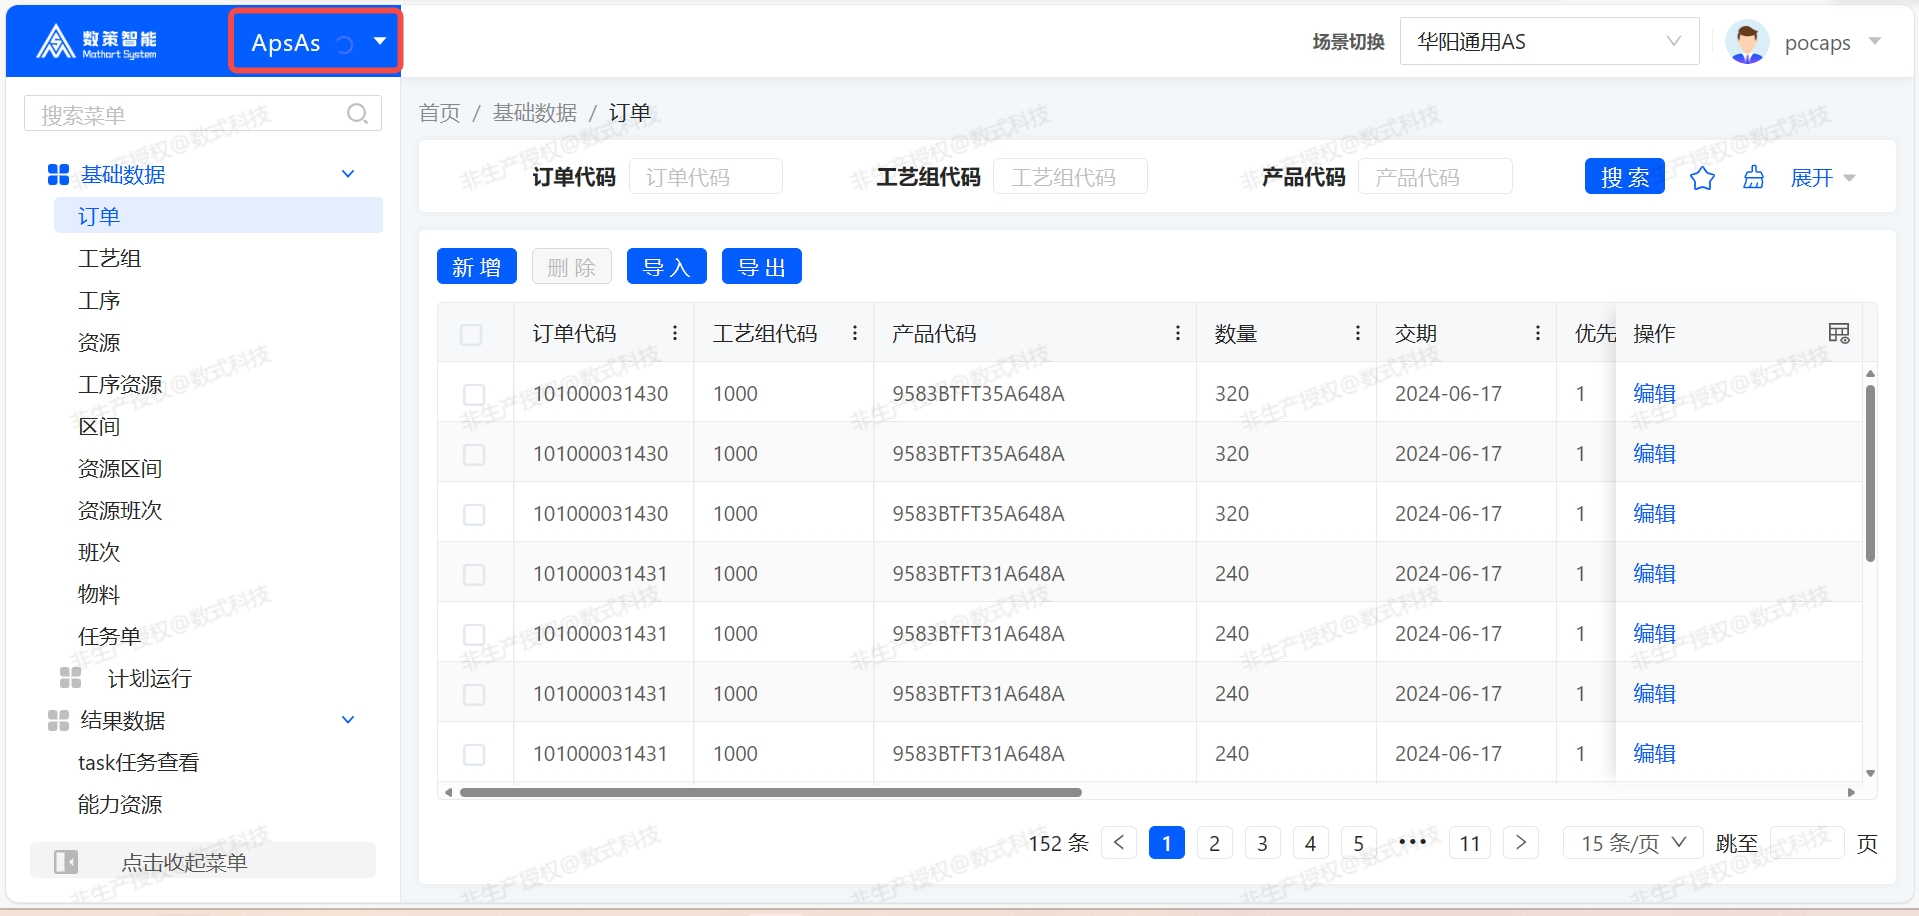Click the horizontal scrollbar under the table
Screen dimensions: 1919x916
[770, 792]
